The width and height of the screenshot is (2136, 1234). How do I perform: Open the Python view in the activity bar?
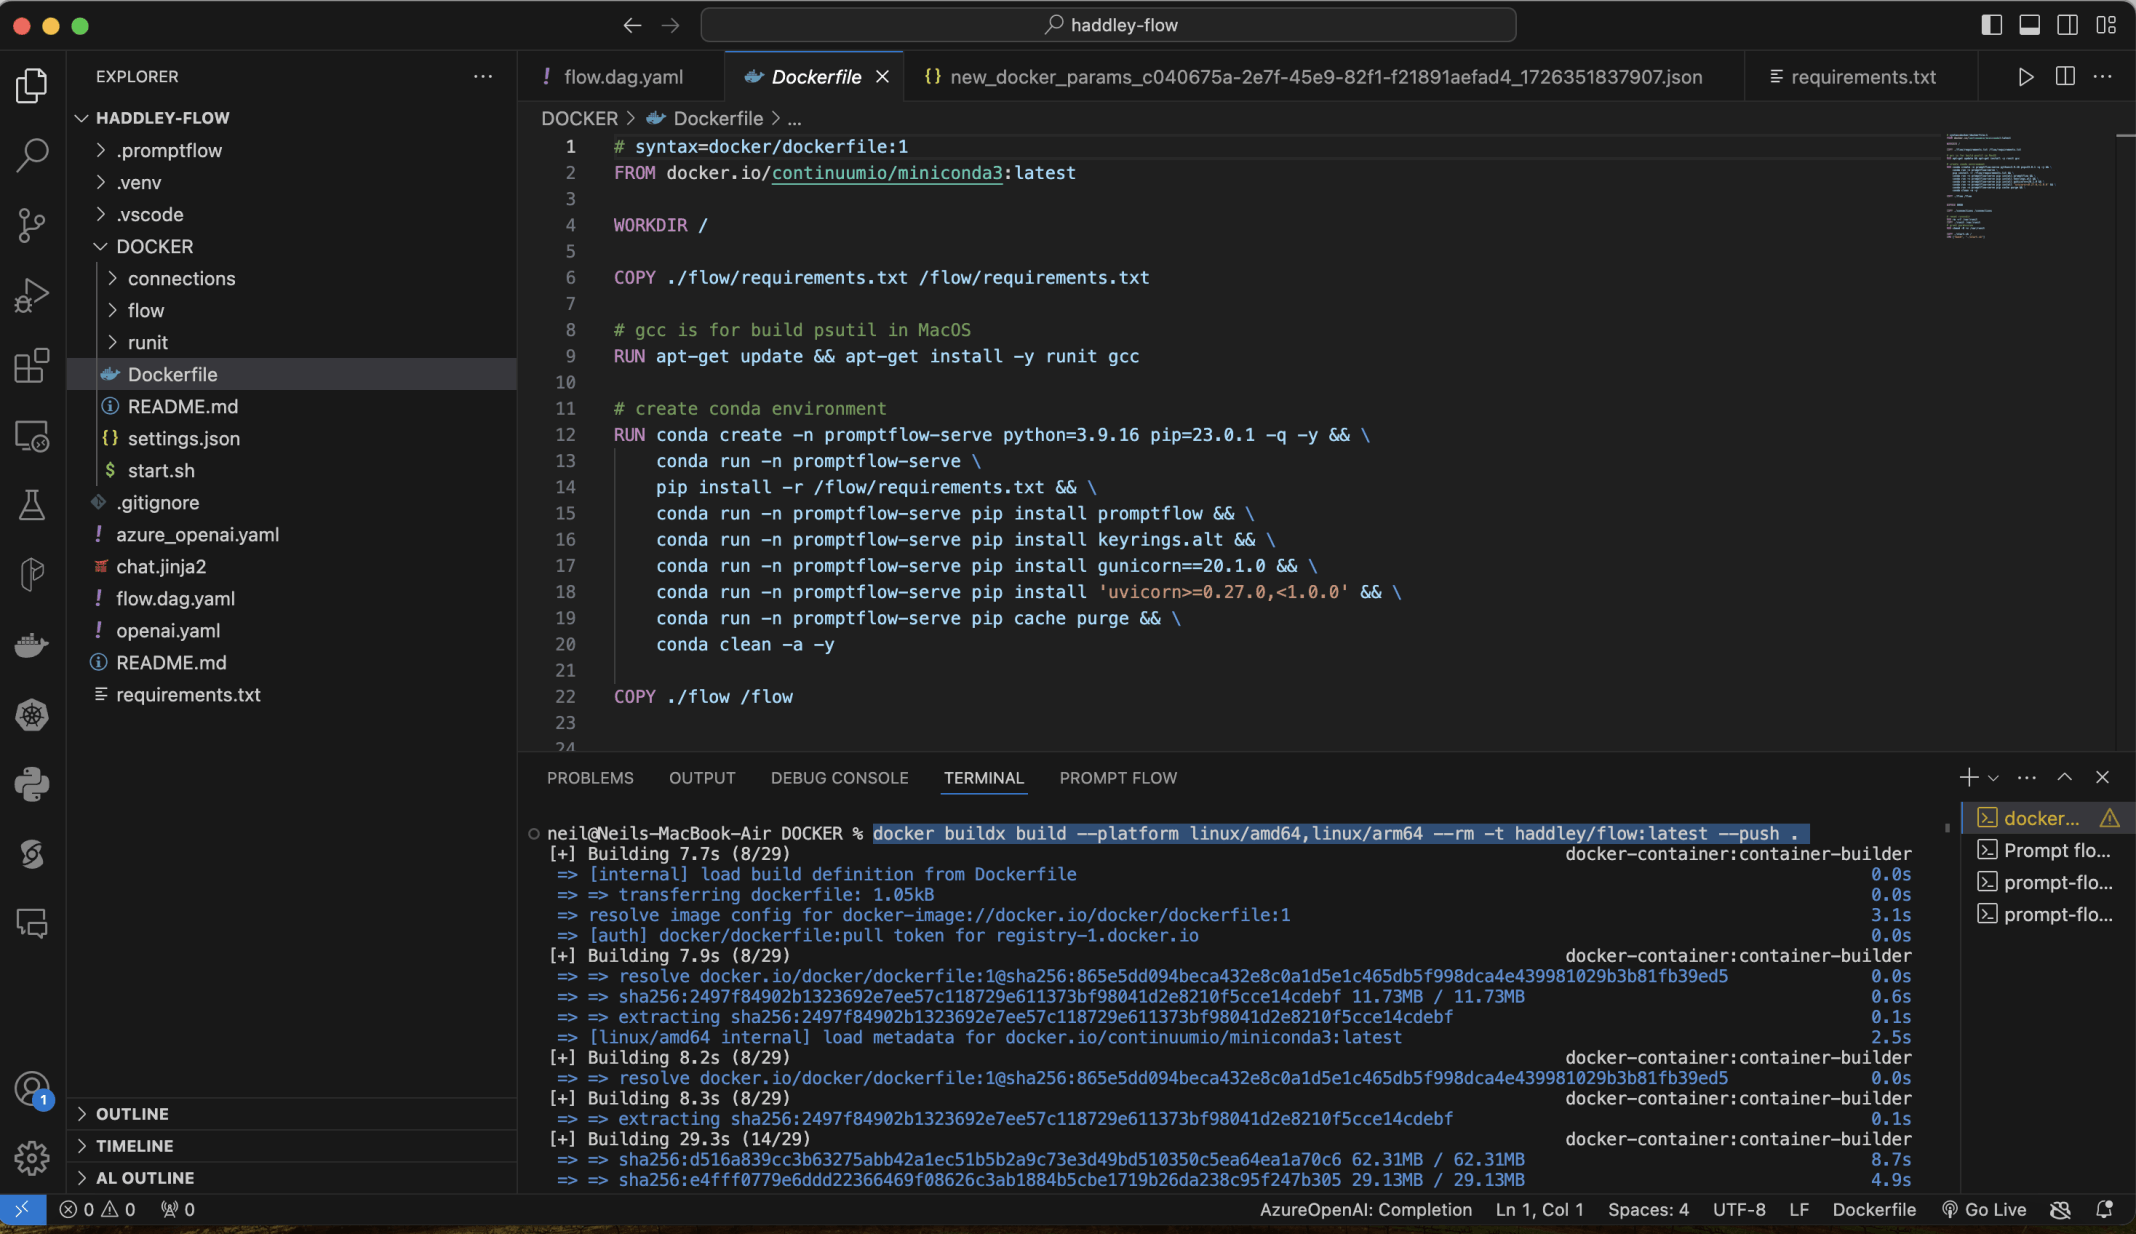tap(32, 784)
